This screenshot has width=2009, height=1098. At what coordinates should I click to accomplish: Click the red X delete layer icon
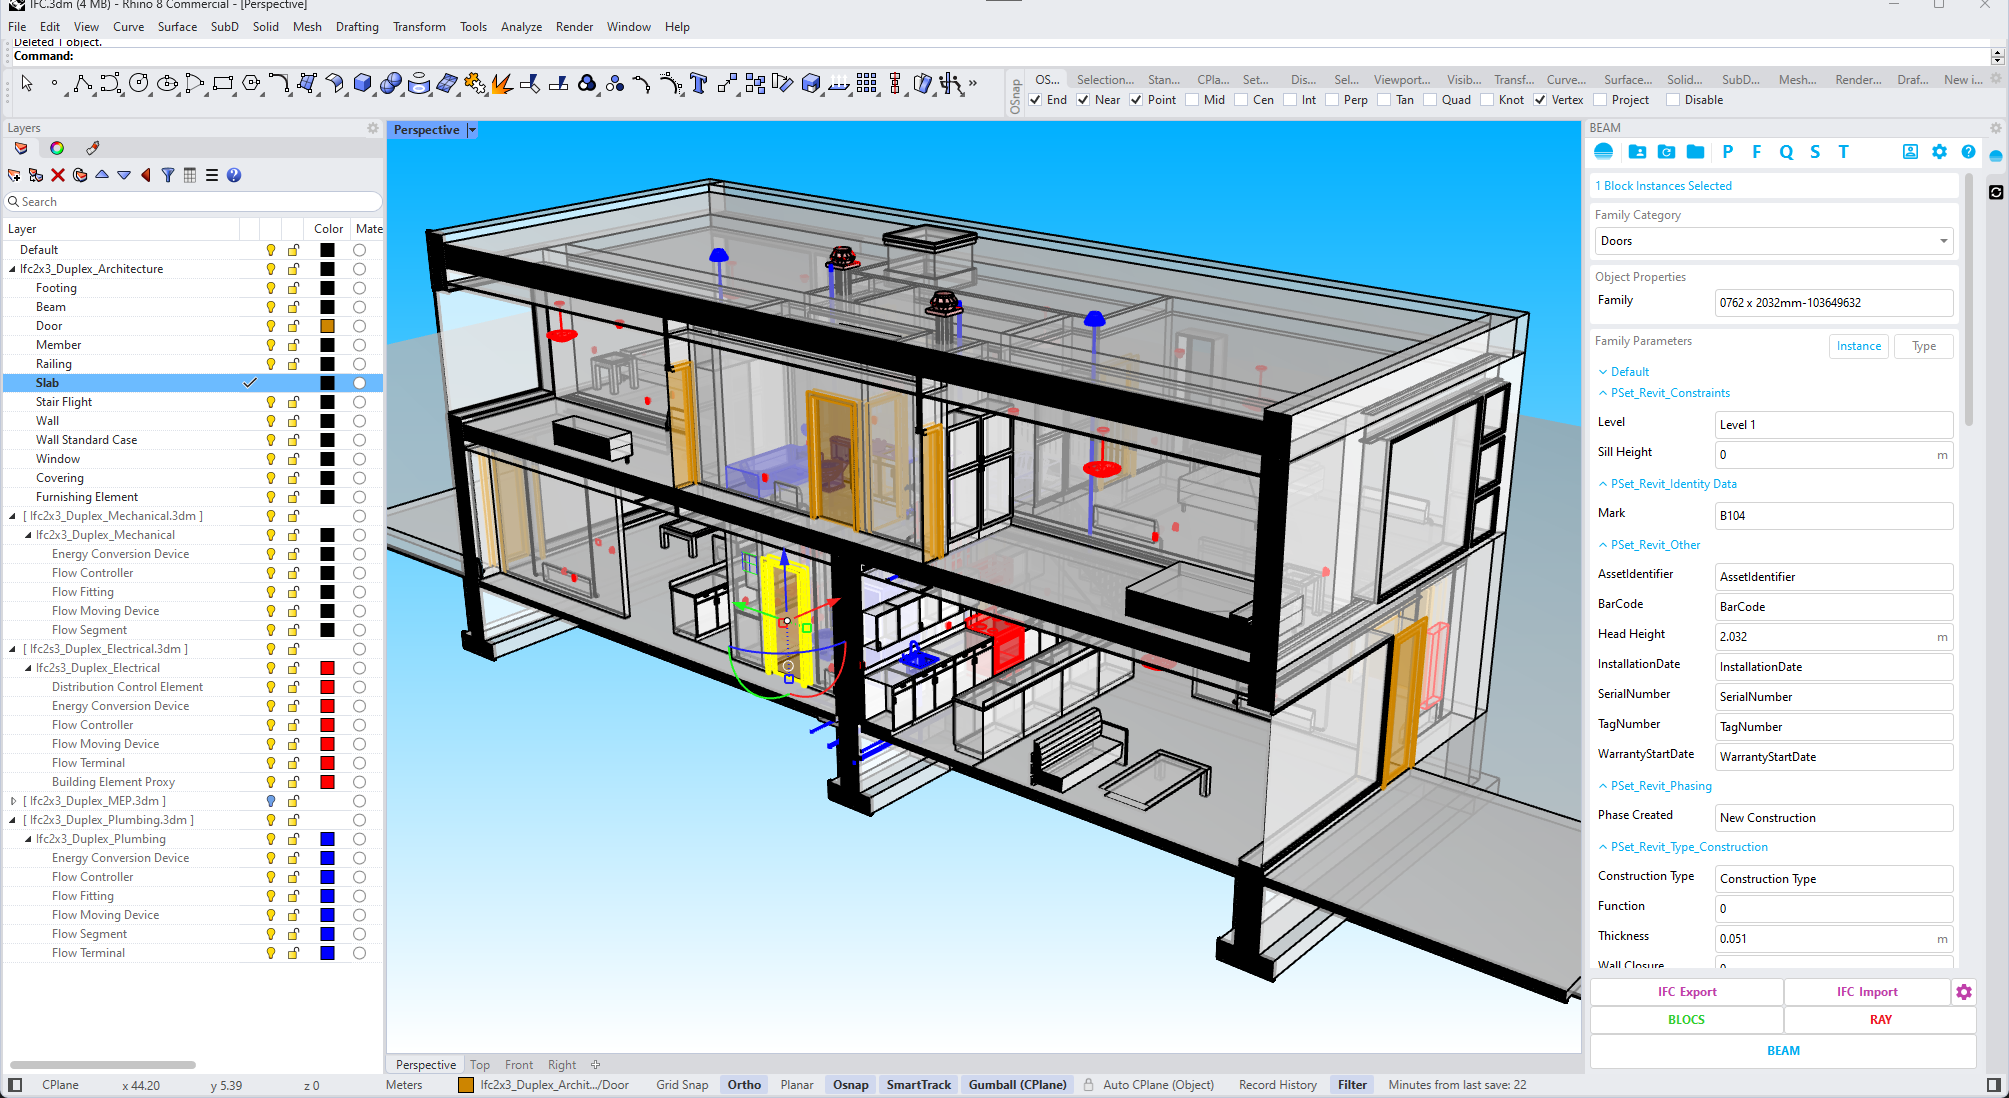(58, 175)
